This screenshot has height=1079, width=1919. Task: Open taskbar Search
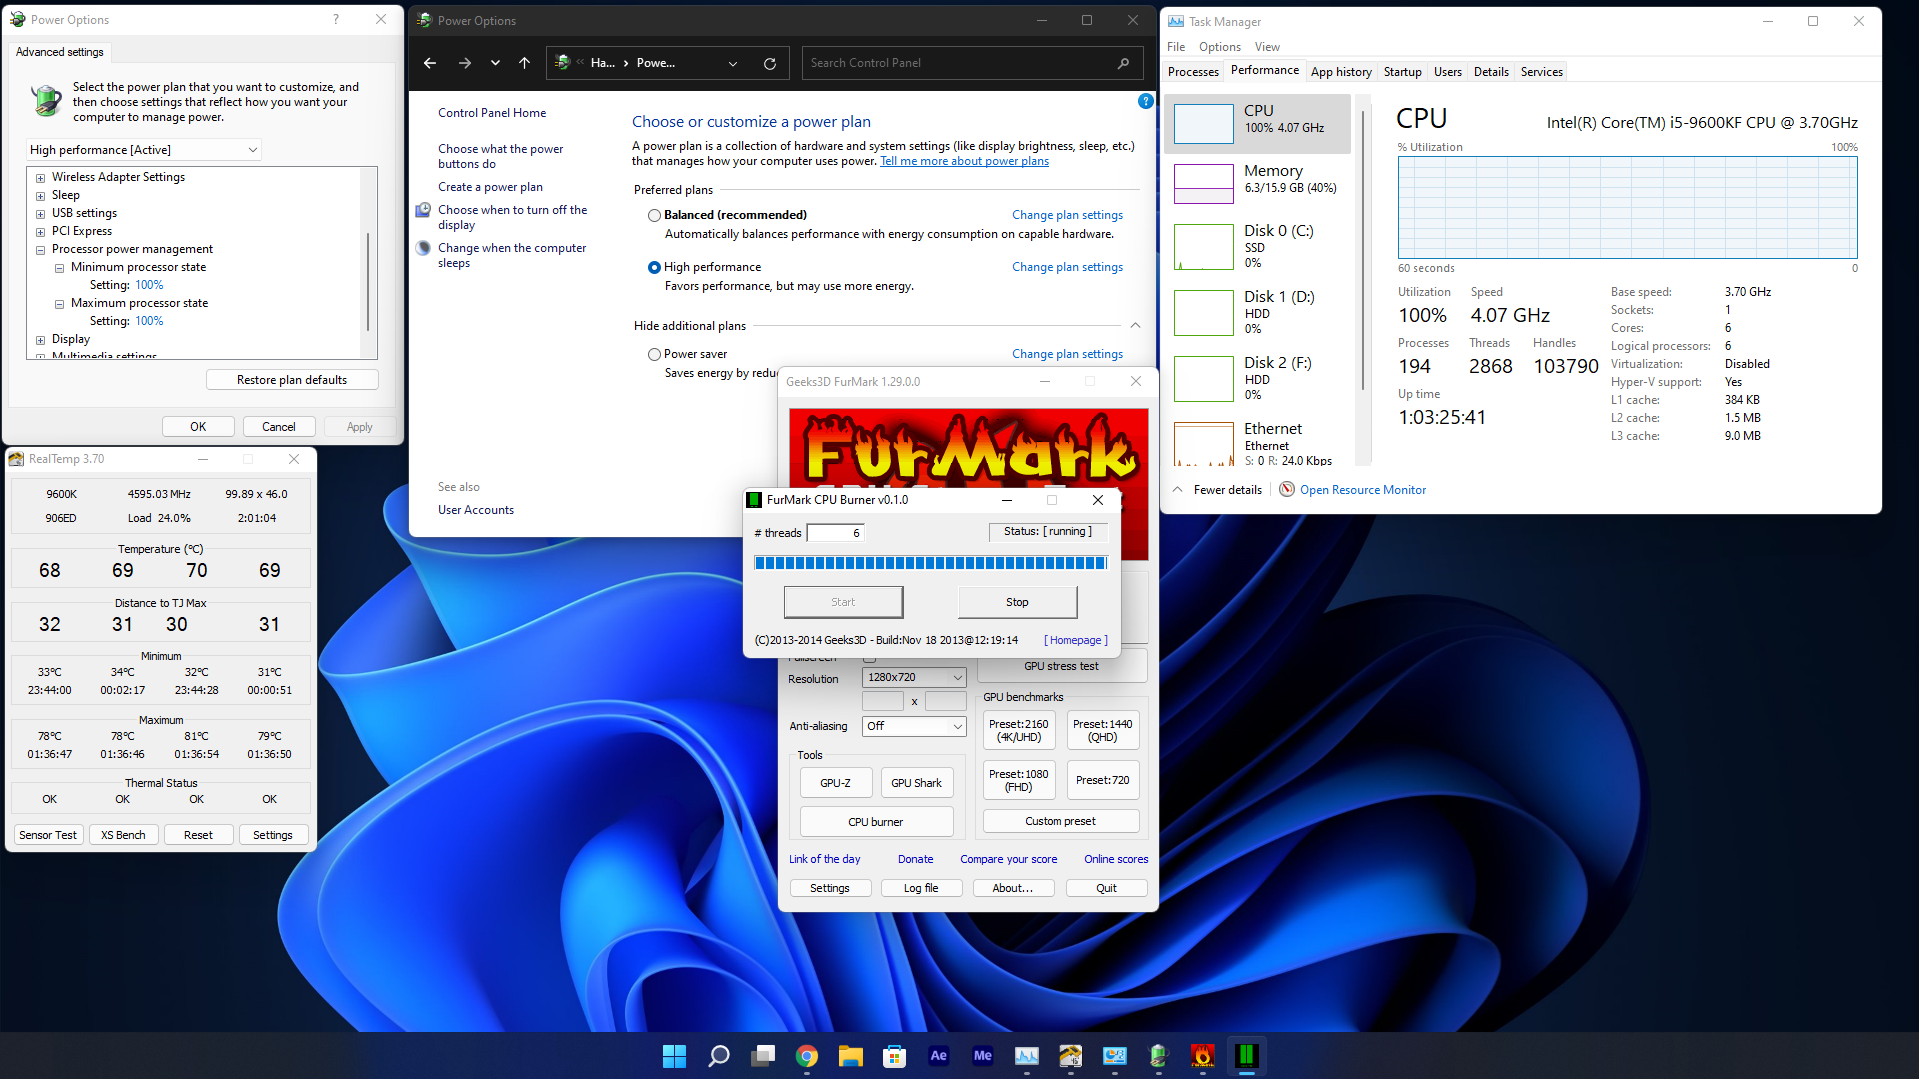point(718,1055)
